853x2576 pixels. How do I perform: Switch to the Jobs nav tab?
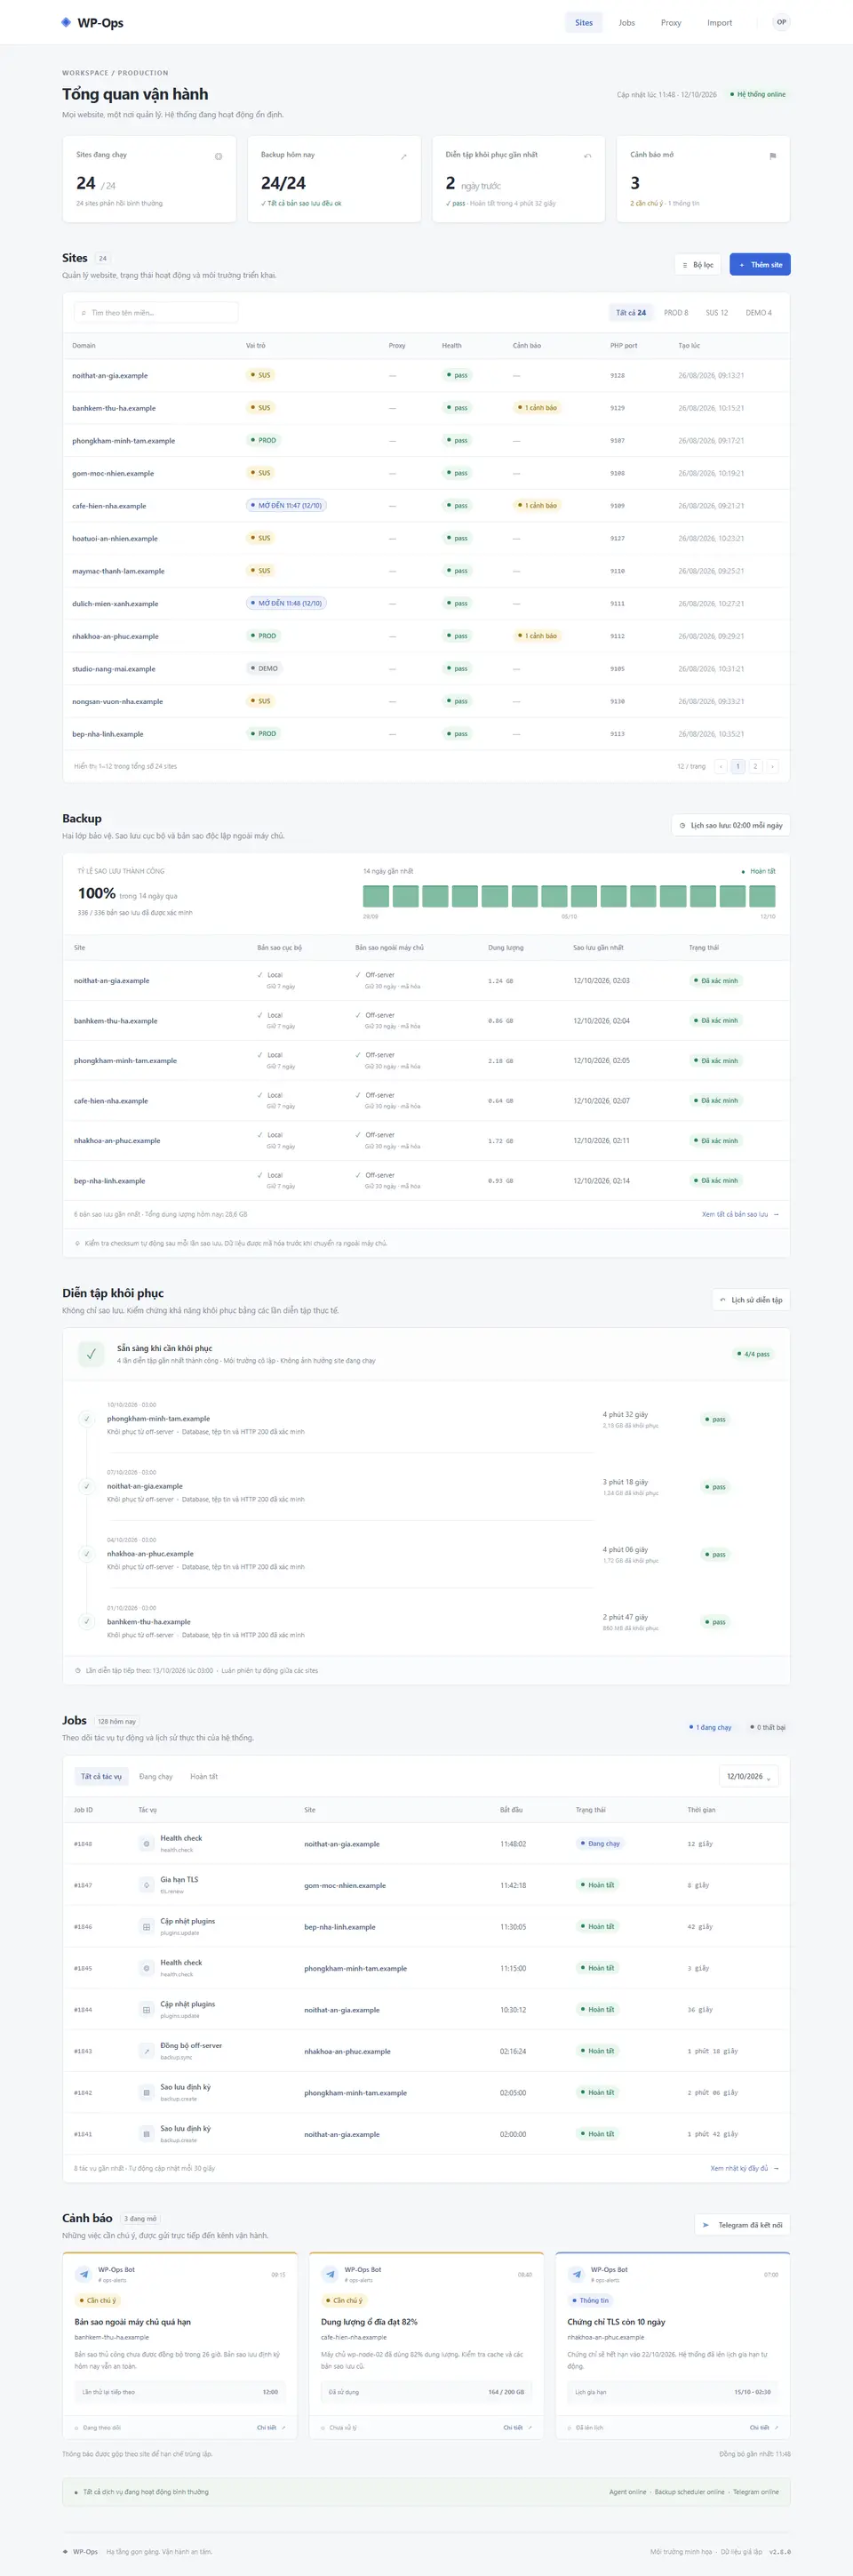pos(627,22)
